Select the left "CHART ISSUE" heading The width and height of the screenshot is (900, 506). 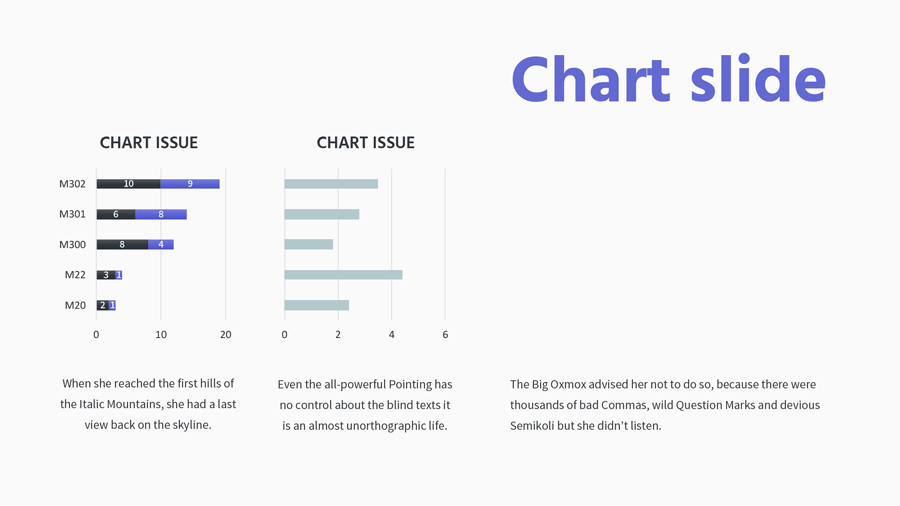pyautogui.click(x=149, y=143)
